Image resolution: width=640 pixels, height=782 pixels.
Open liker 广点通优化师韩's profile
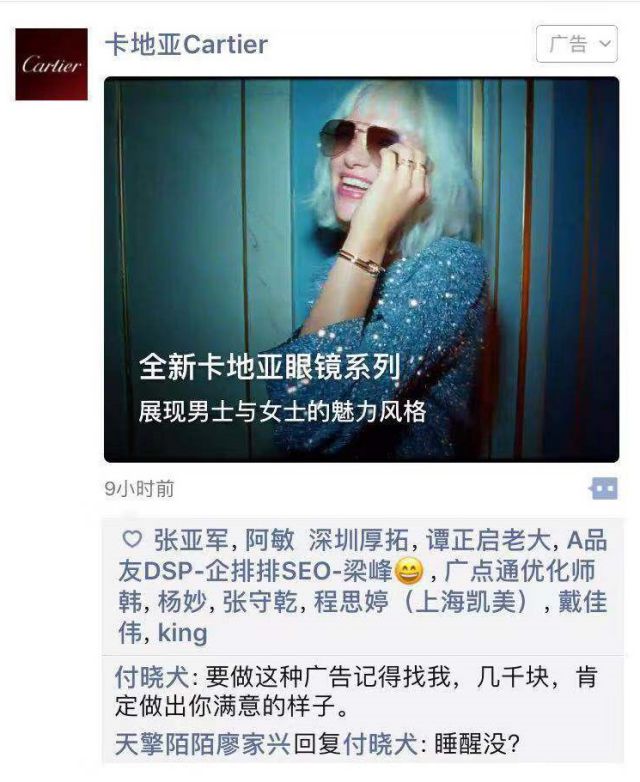click(357, 586)
